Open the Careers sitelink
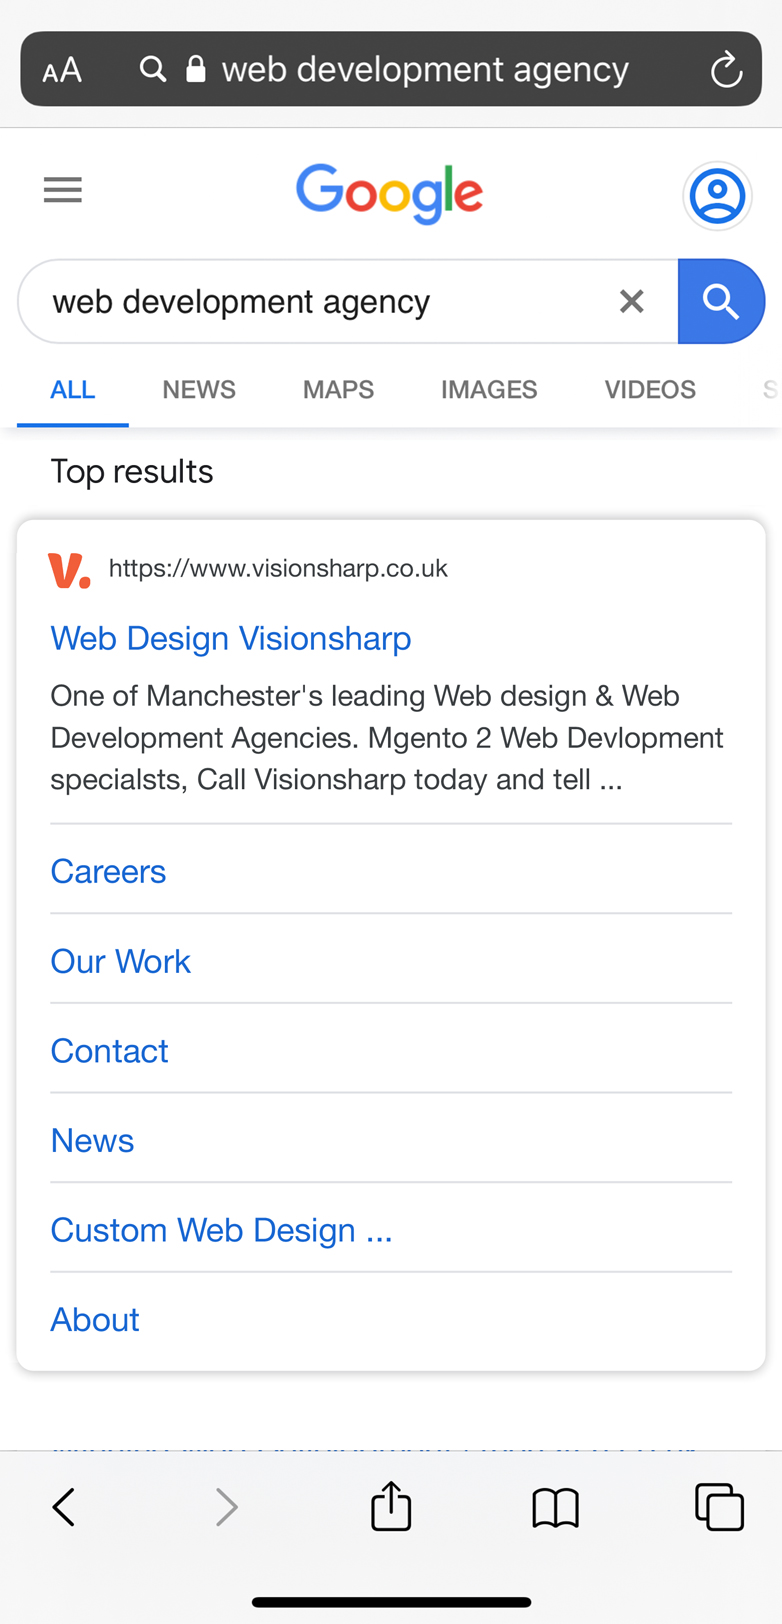The height and width of the screenshot is (1624, 782). coord(108,871)
